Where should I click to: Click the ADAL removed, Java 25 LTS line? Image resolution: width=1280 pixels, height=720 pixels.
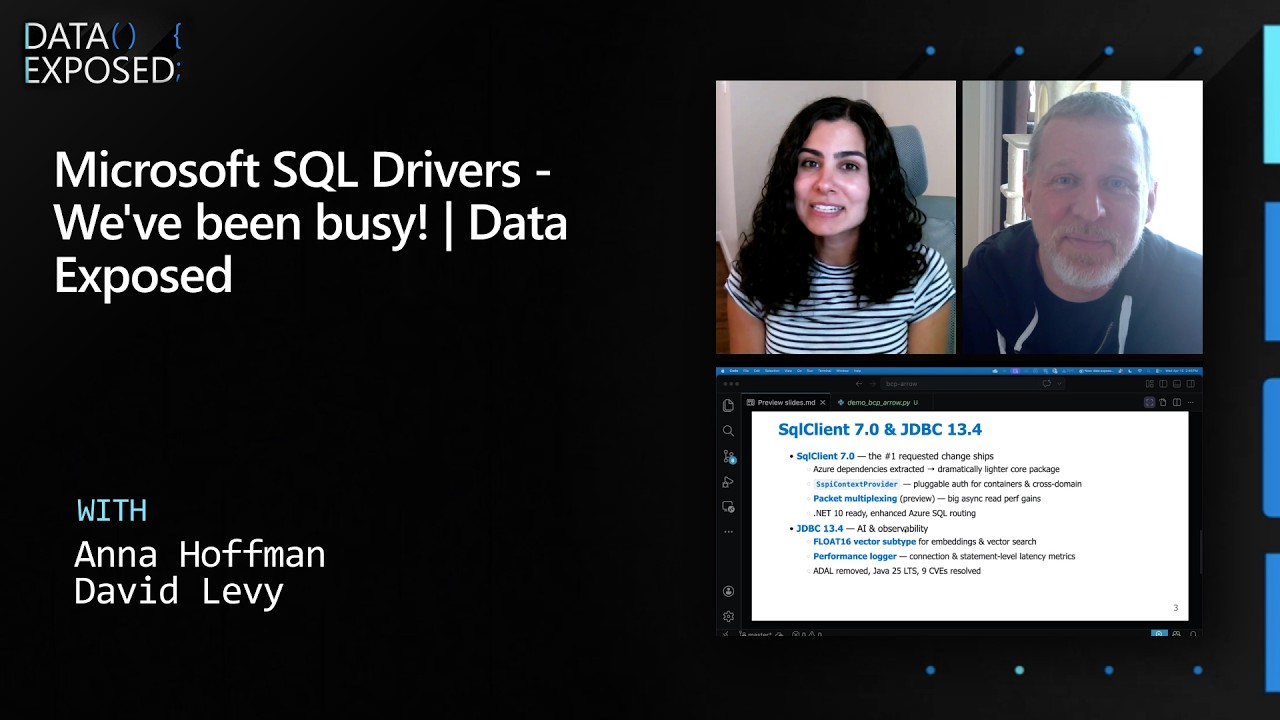[x=896, y=571]
